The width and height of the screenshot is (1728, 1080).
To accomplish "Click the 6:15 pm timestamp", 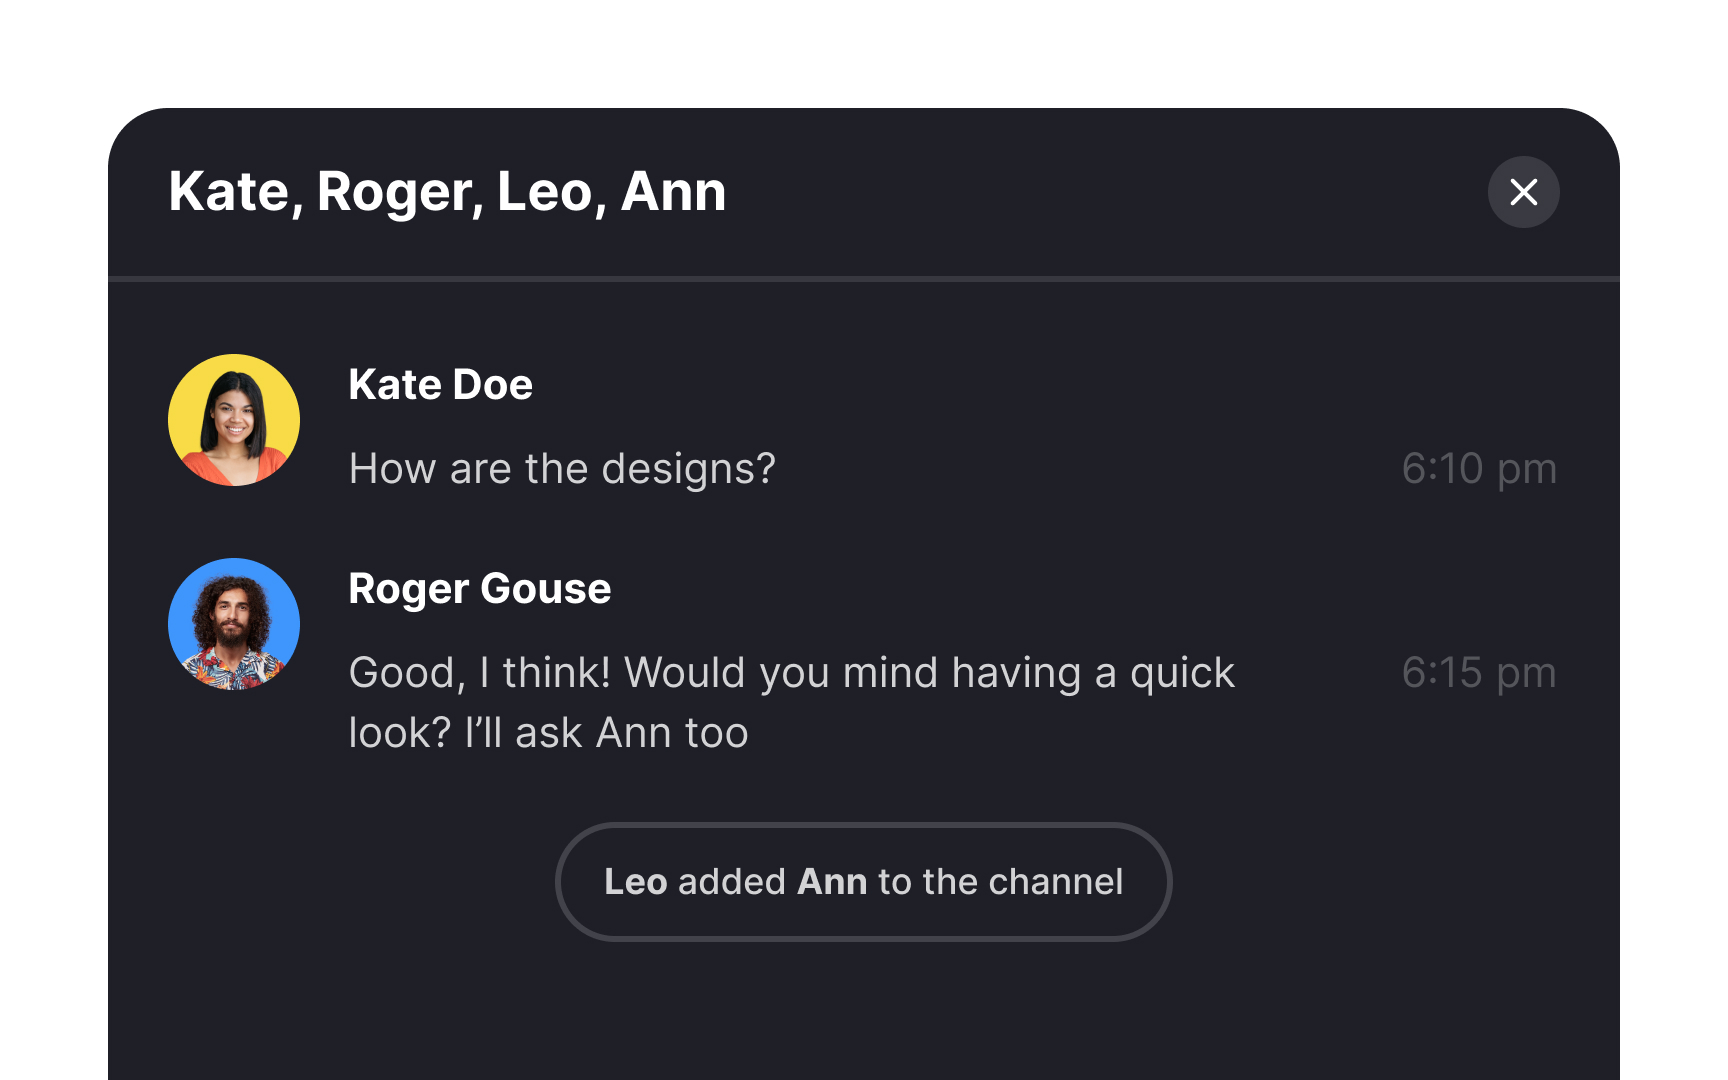I will [1480, 673].
